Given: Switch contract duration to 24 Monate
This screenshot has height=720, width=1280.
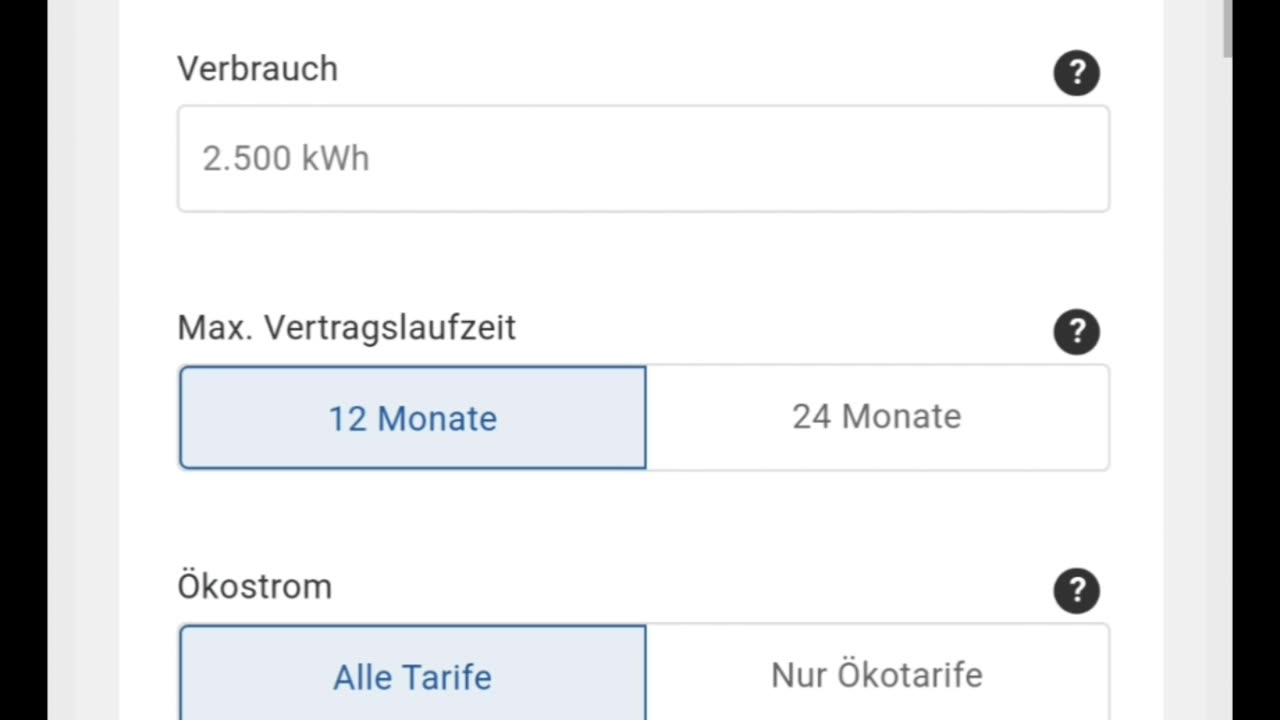Looking at the screenshot, I should [877, 418].
